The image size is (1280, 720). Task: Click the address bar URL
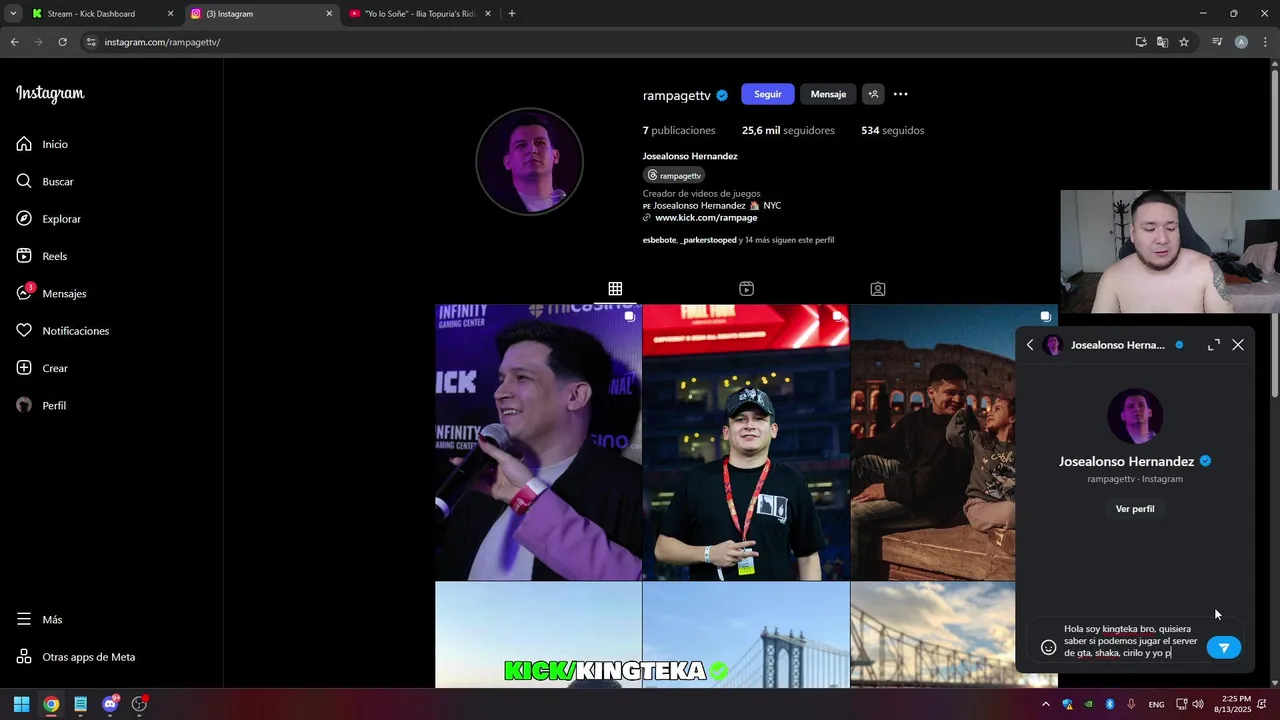162,42
